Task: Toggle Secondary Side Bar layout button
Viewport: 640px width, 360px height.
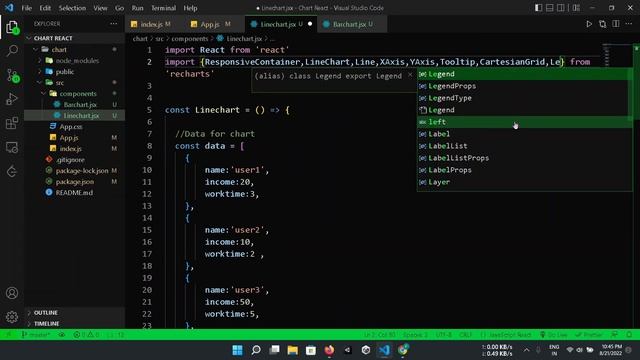Action: coord(561,8)
